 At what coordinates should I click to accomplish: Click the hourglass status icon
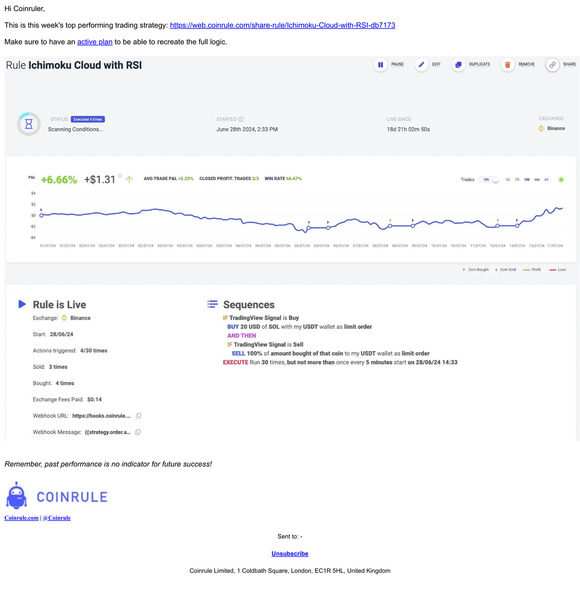[x=29, y=124]
